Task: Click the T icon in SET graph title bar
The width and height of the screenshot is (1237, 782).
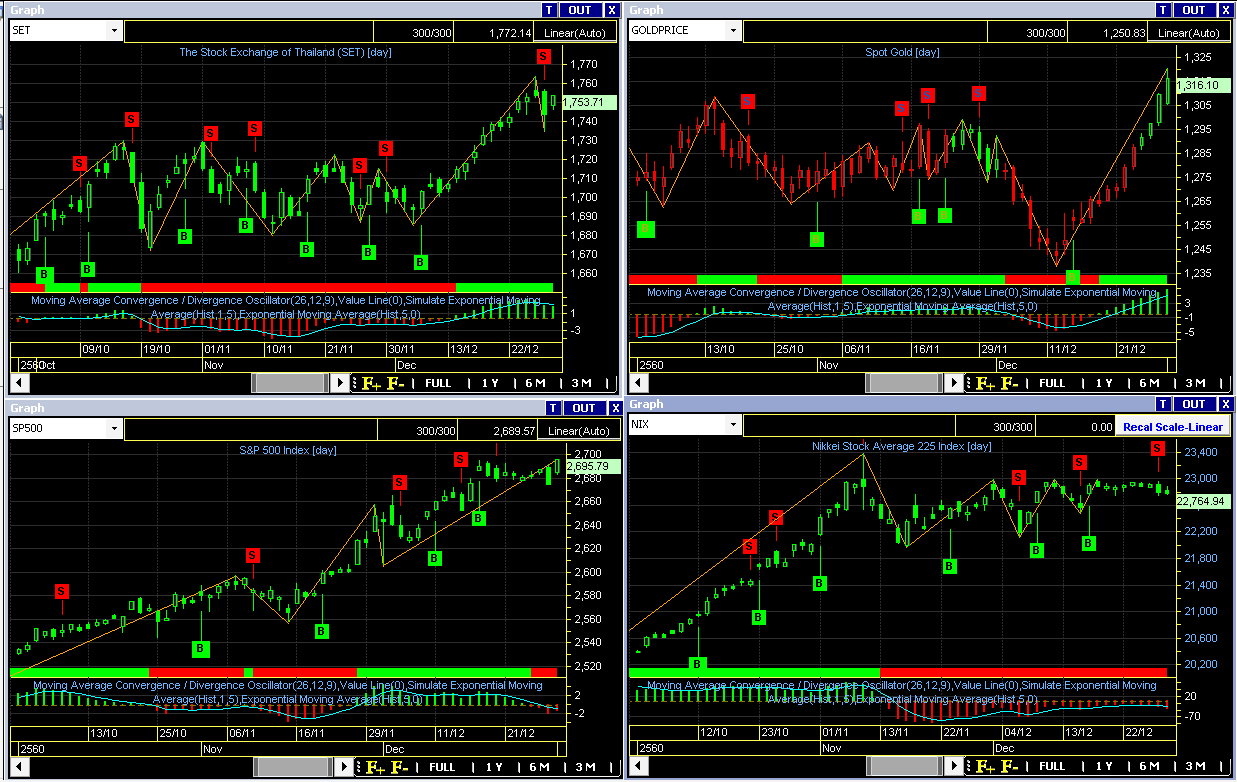Action: click(548, 10)
